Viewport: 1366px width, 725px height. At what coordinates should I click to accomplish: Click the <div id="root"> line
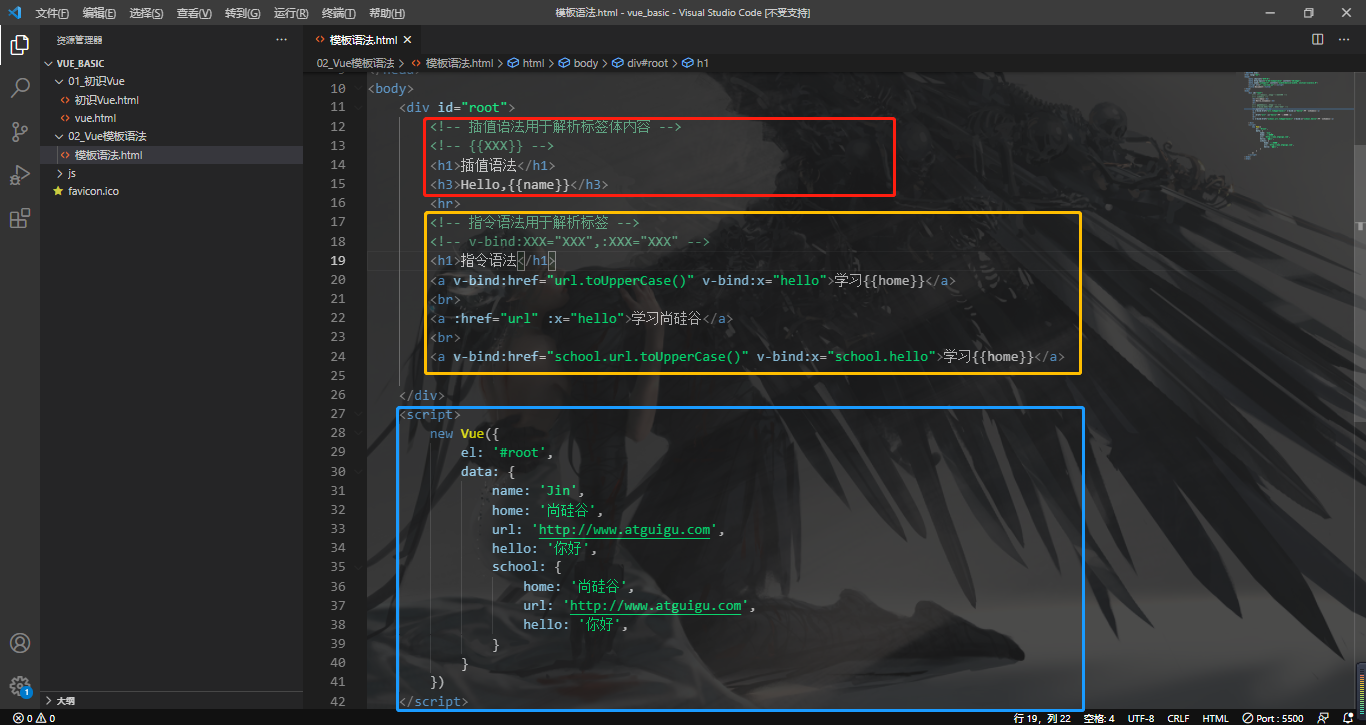pyautogui.click(x=457, y=108)
